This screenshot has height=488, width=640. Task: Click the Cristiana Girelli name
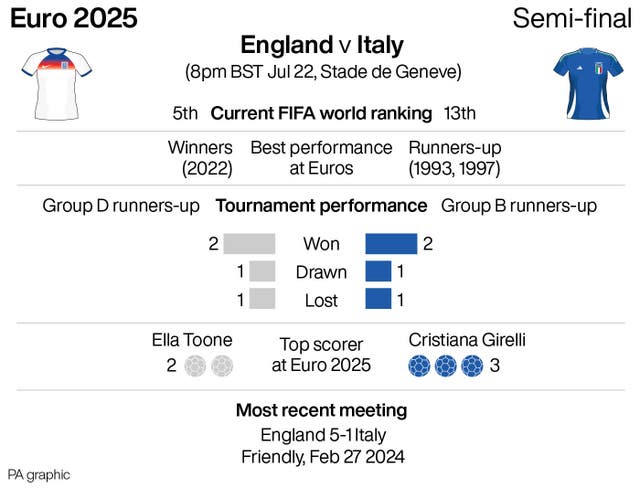(467, 340)
